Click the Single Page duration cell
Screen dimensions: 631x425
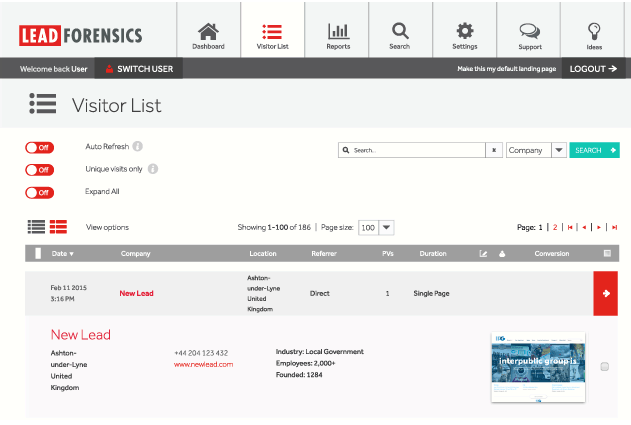tap(431, 293)
